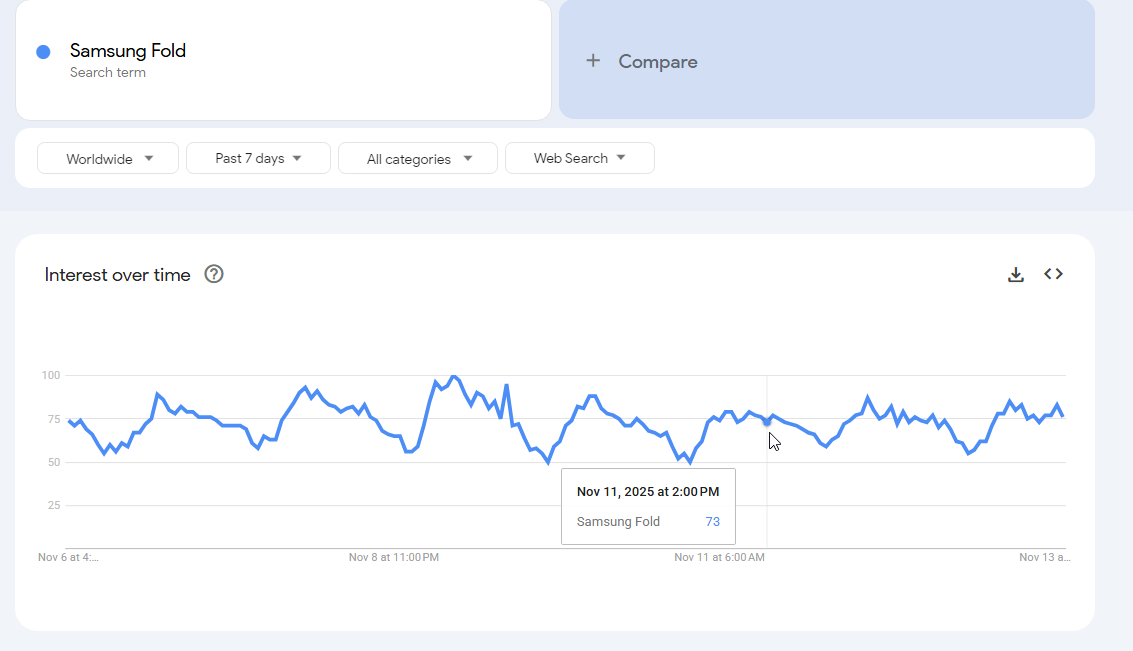The image size is (1133, 651).
Task: Select the highlighted data point on the chart line
Action: click(767, 422)
